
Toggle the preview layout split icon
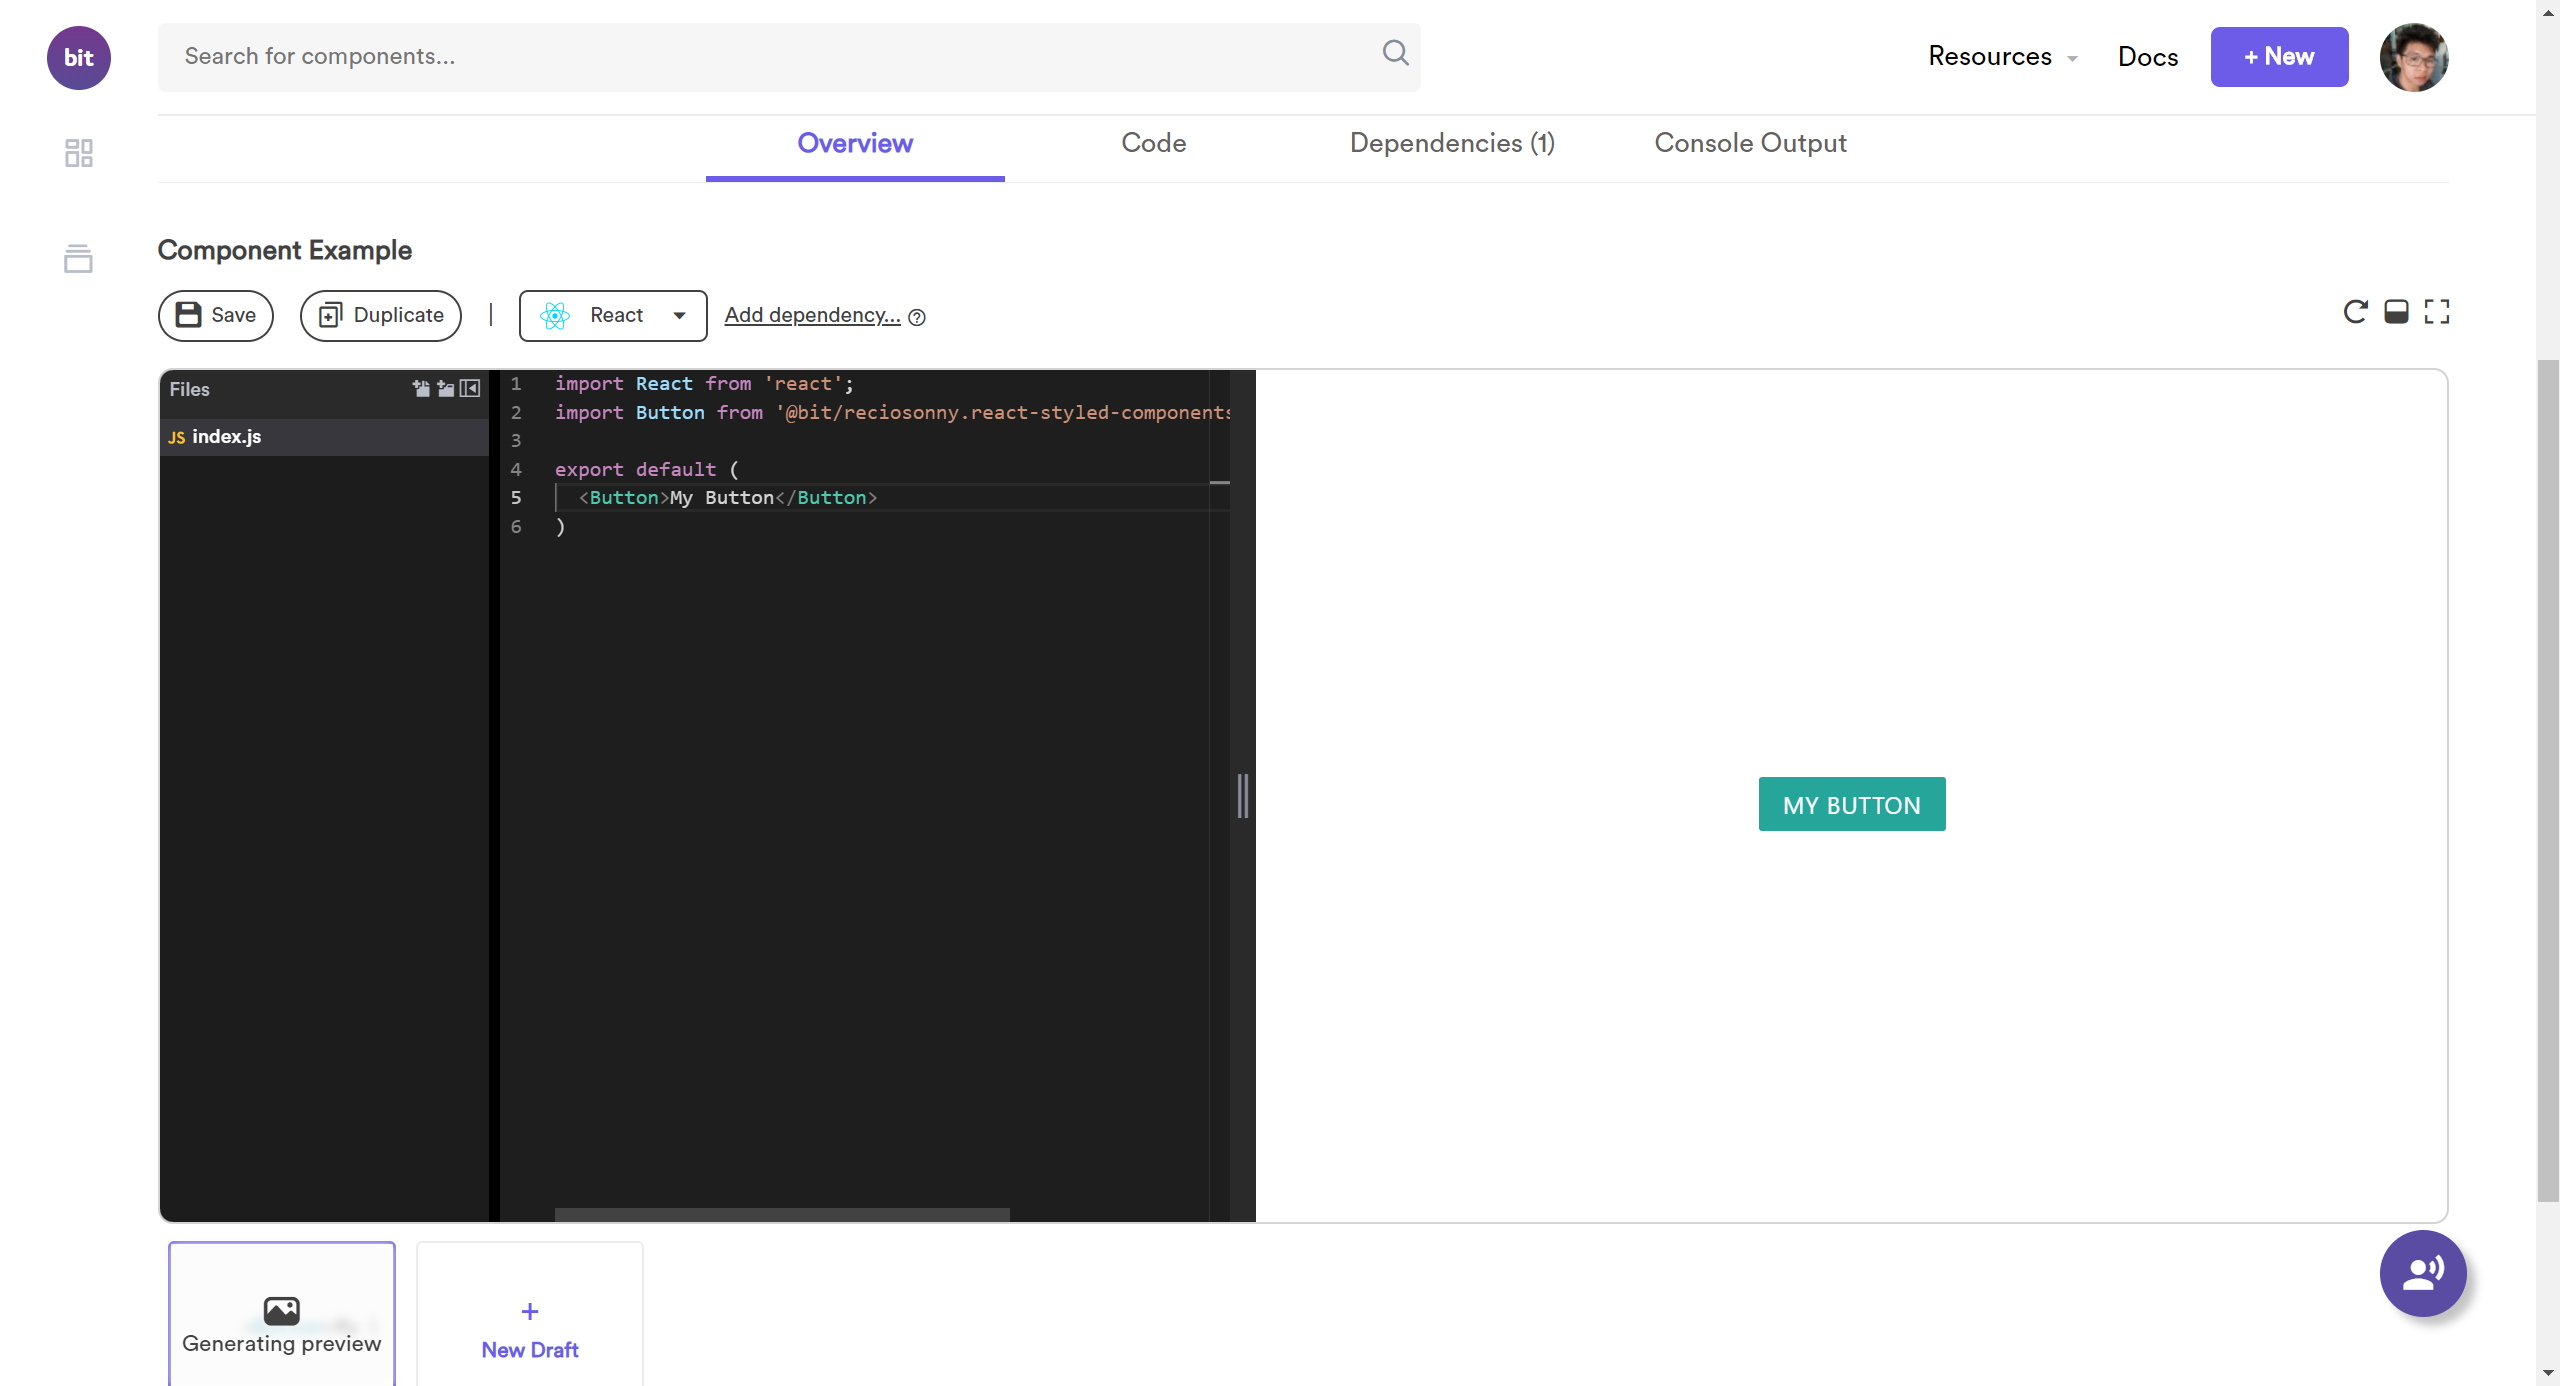[2396, 312]
